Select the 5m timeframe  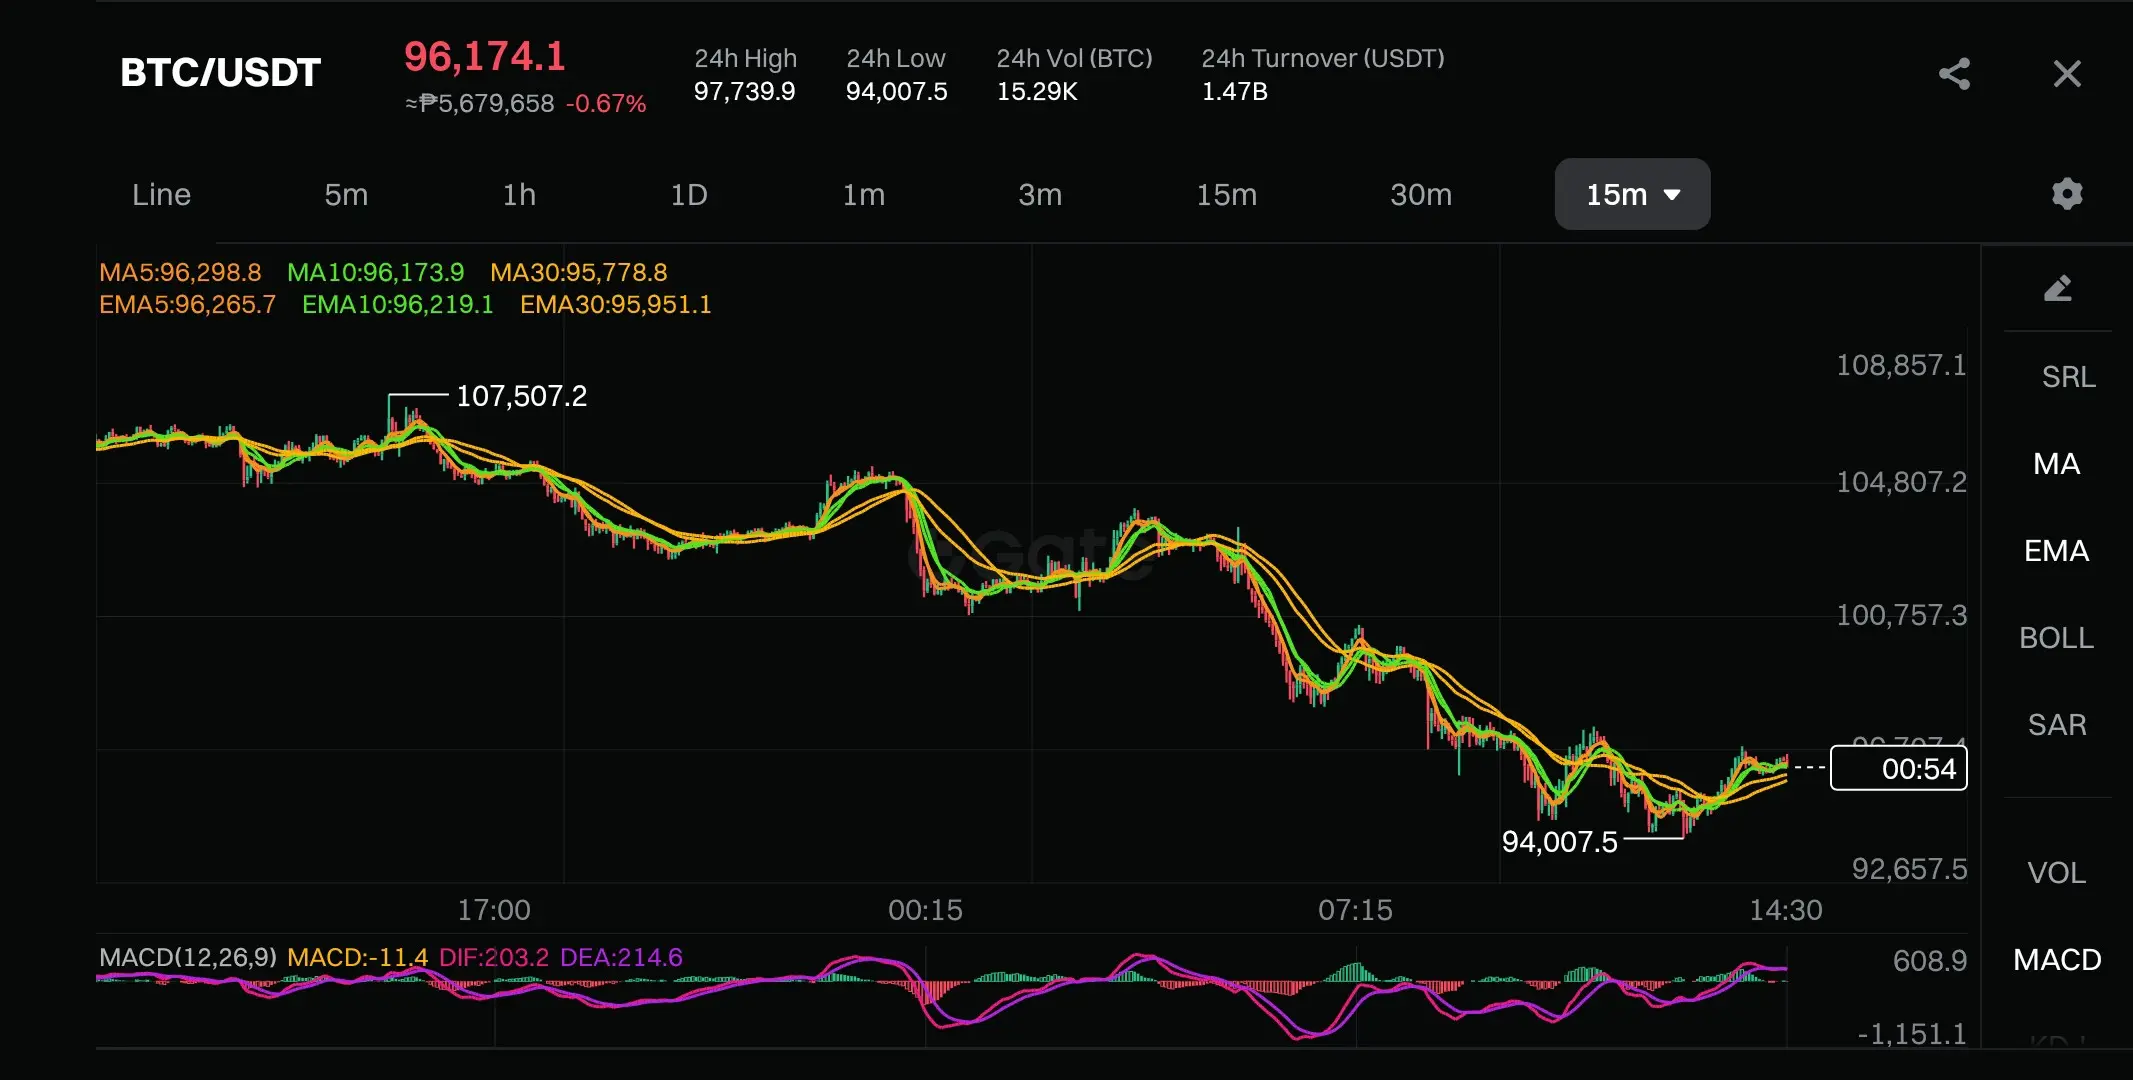coord(346,194)
